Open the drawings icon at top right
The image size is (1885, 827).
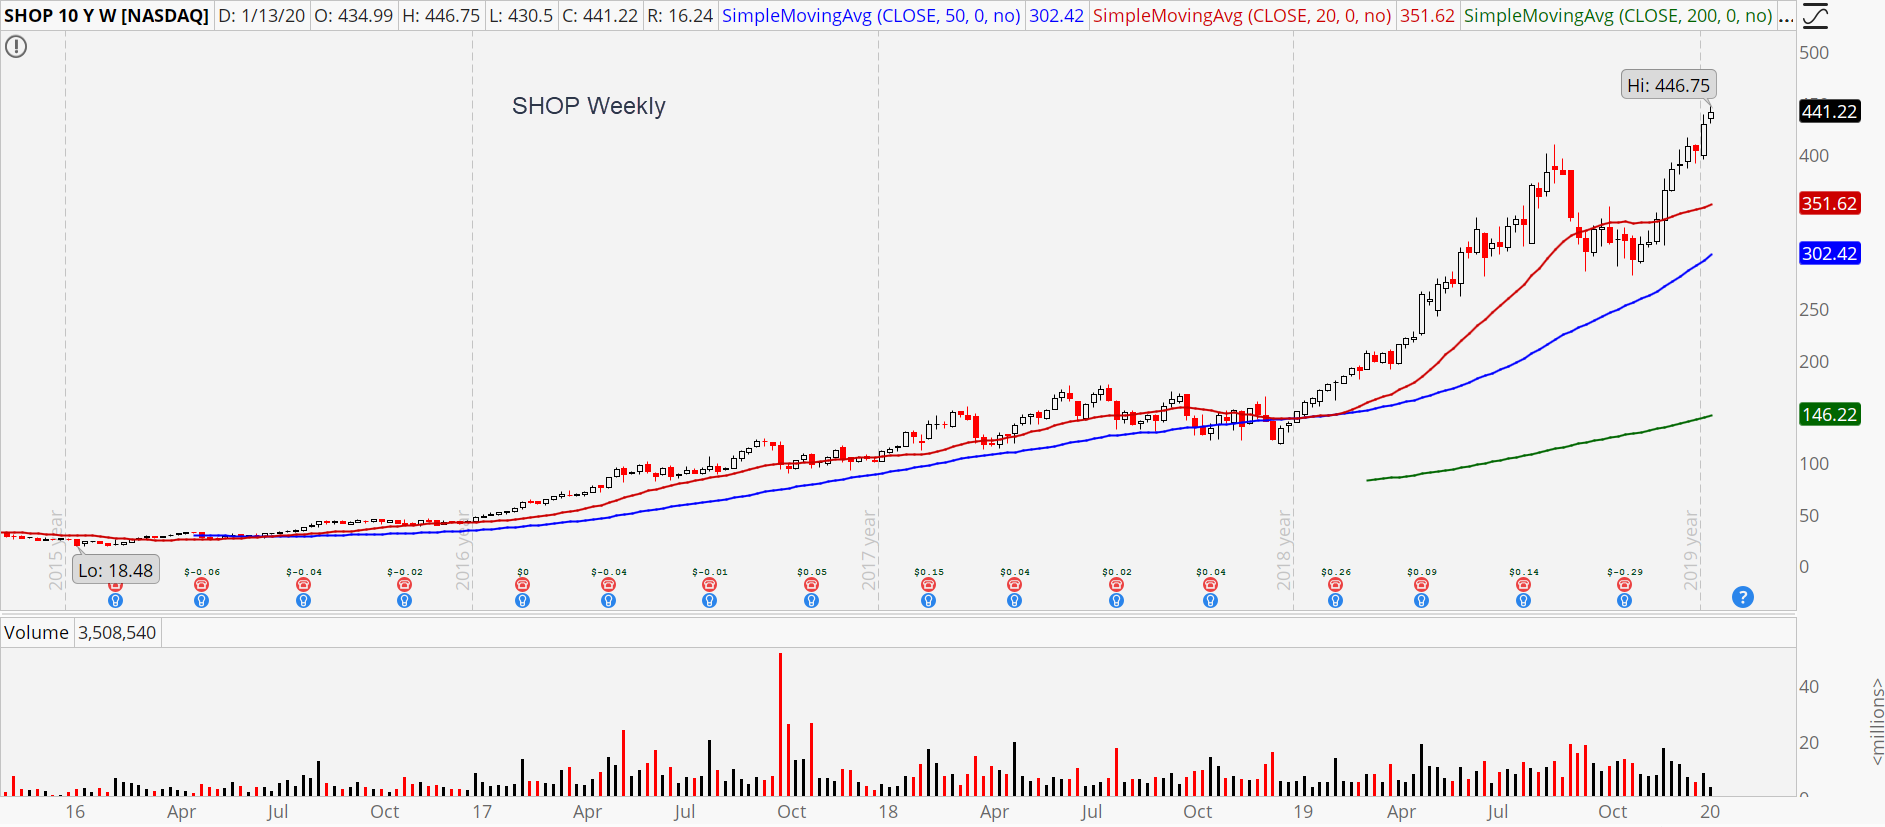pyautogui.click(x=1815, y=16)
